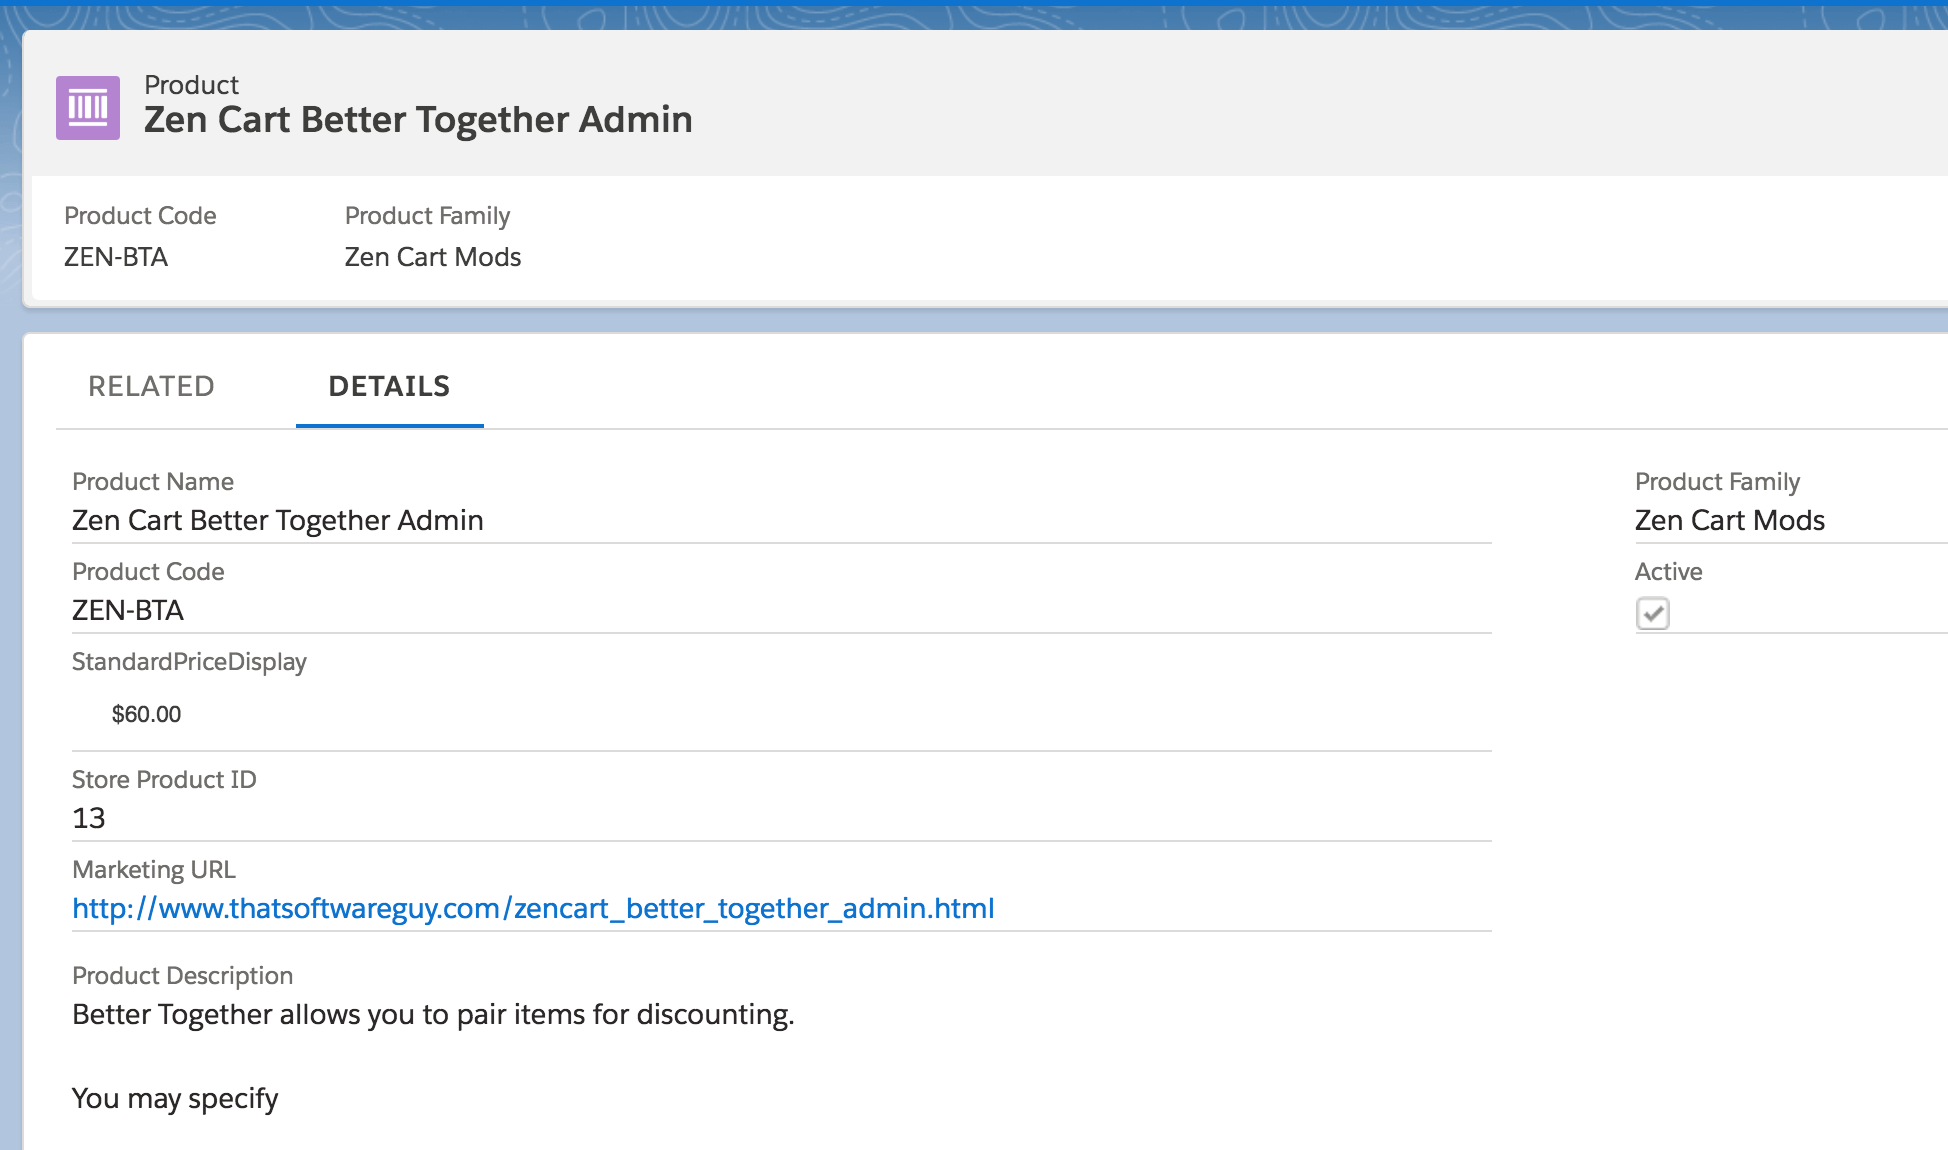This screenshot has height=1150, width=1948.
Task: Click the 'You may specify' description line
Action: (x=175, y=1098)
